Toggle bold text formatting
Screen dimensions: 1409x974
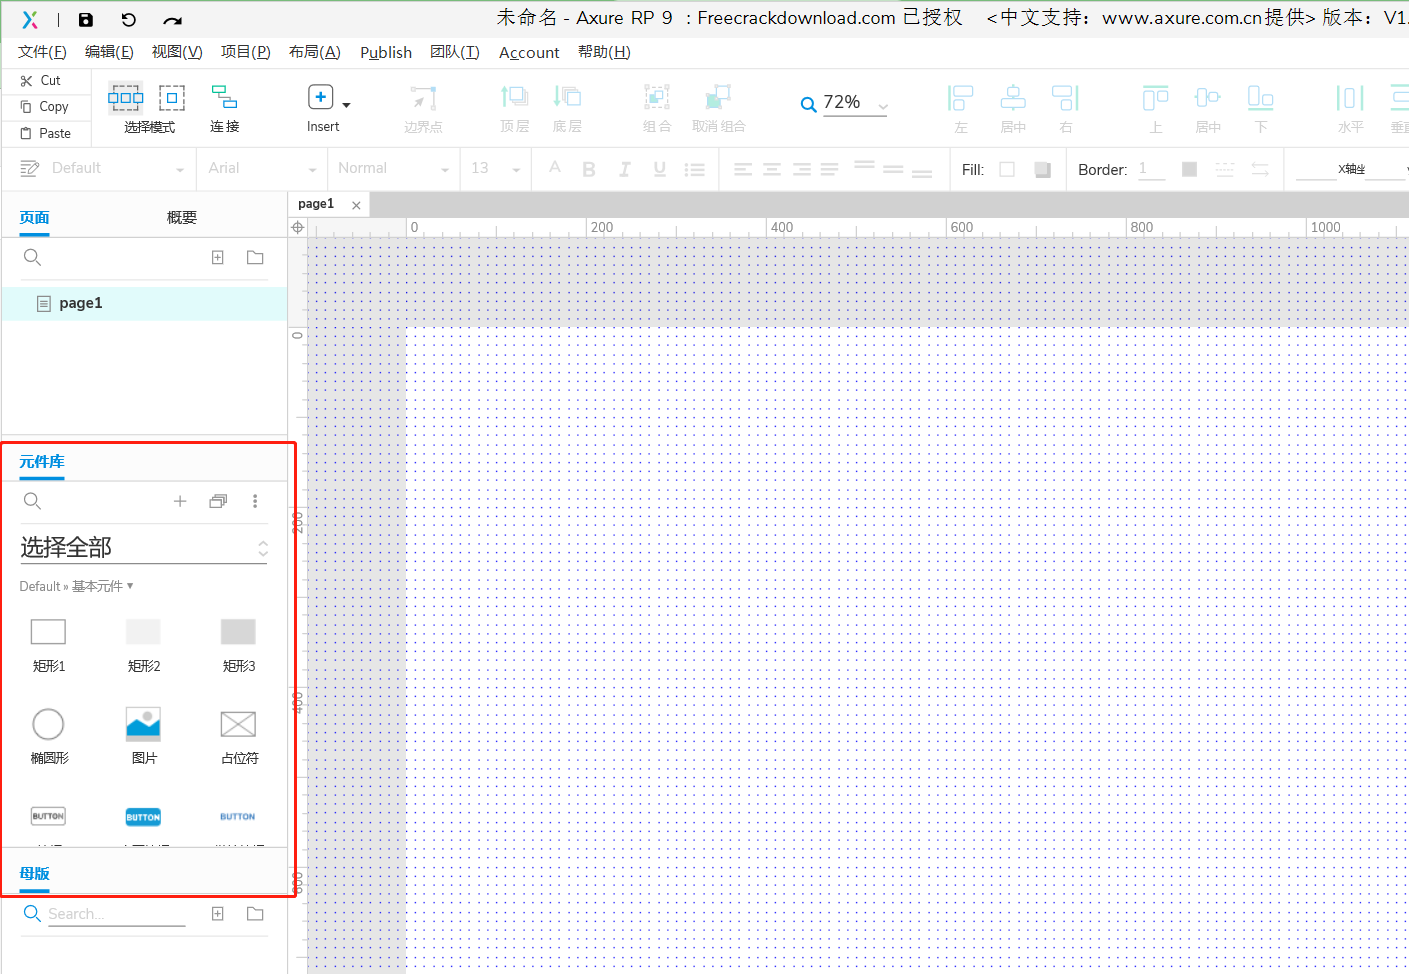[x=589, y=169]
